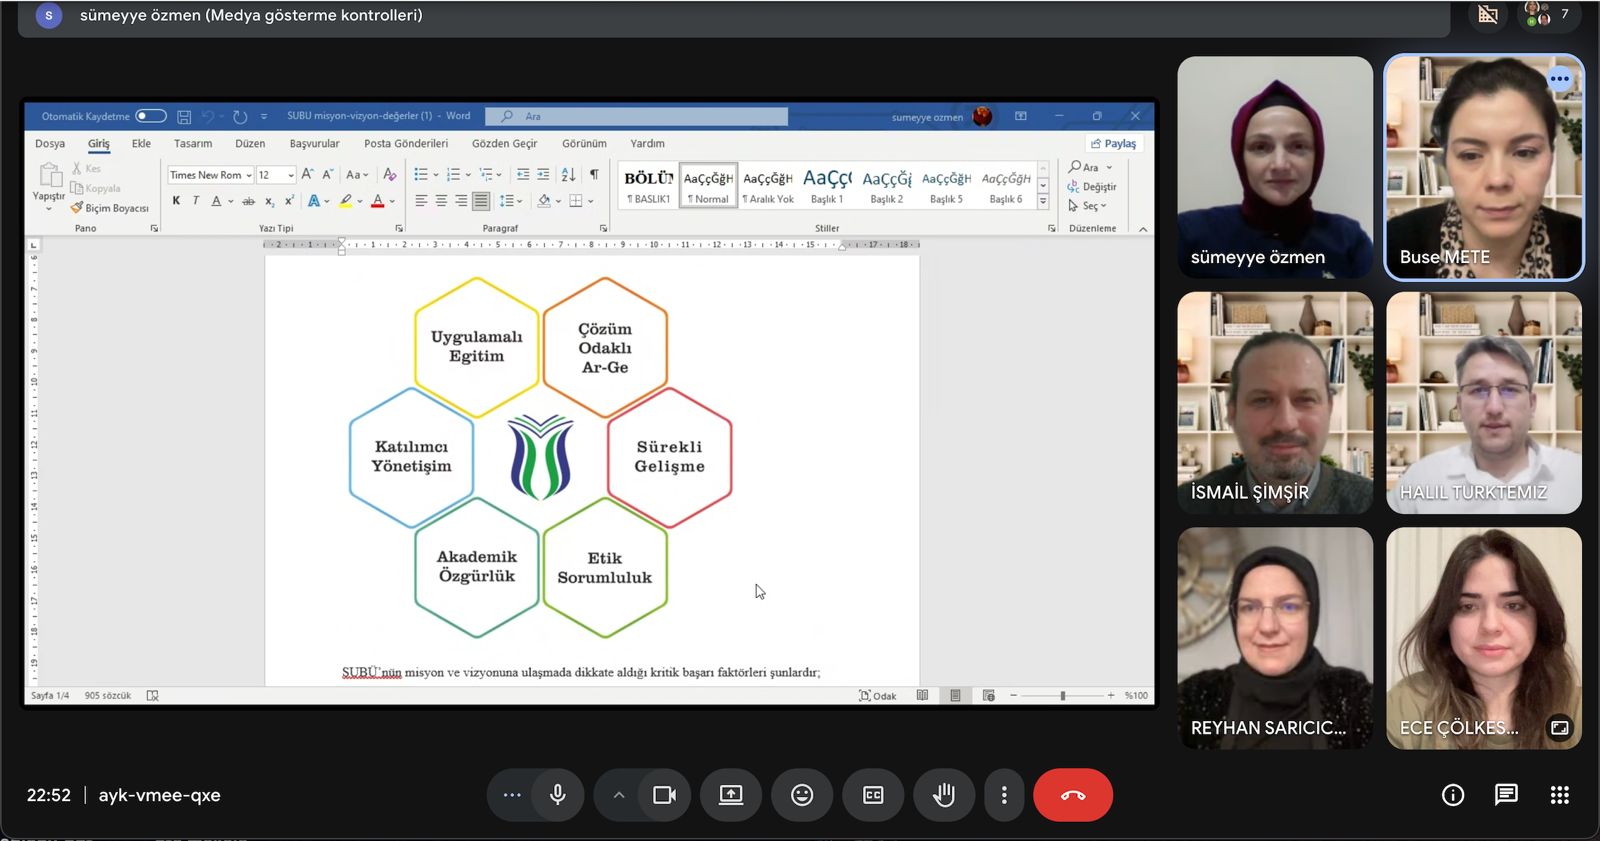The height and width of the screenshot is (841, 1600).
Task: Open the activities grid icon
Action: point(1559,795)
